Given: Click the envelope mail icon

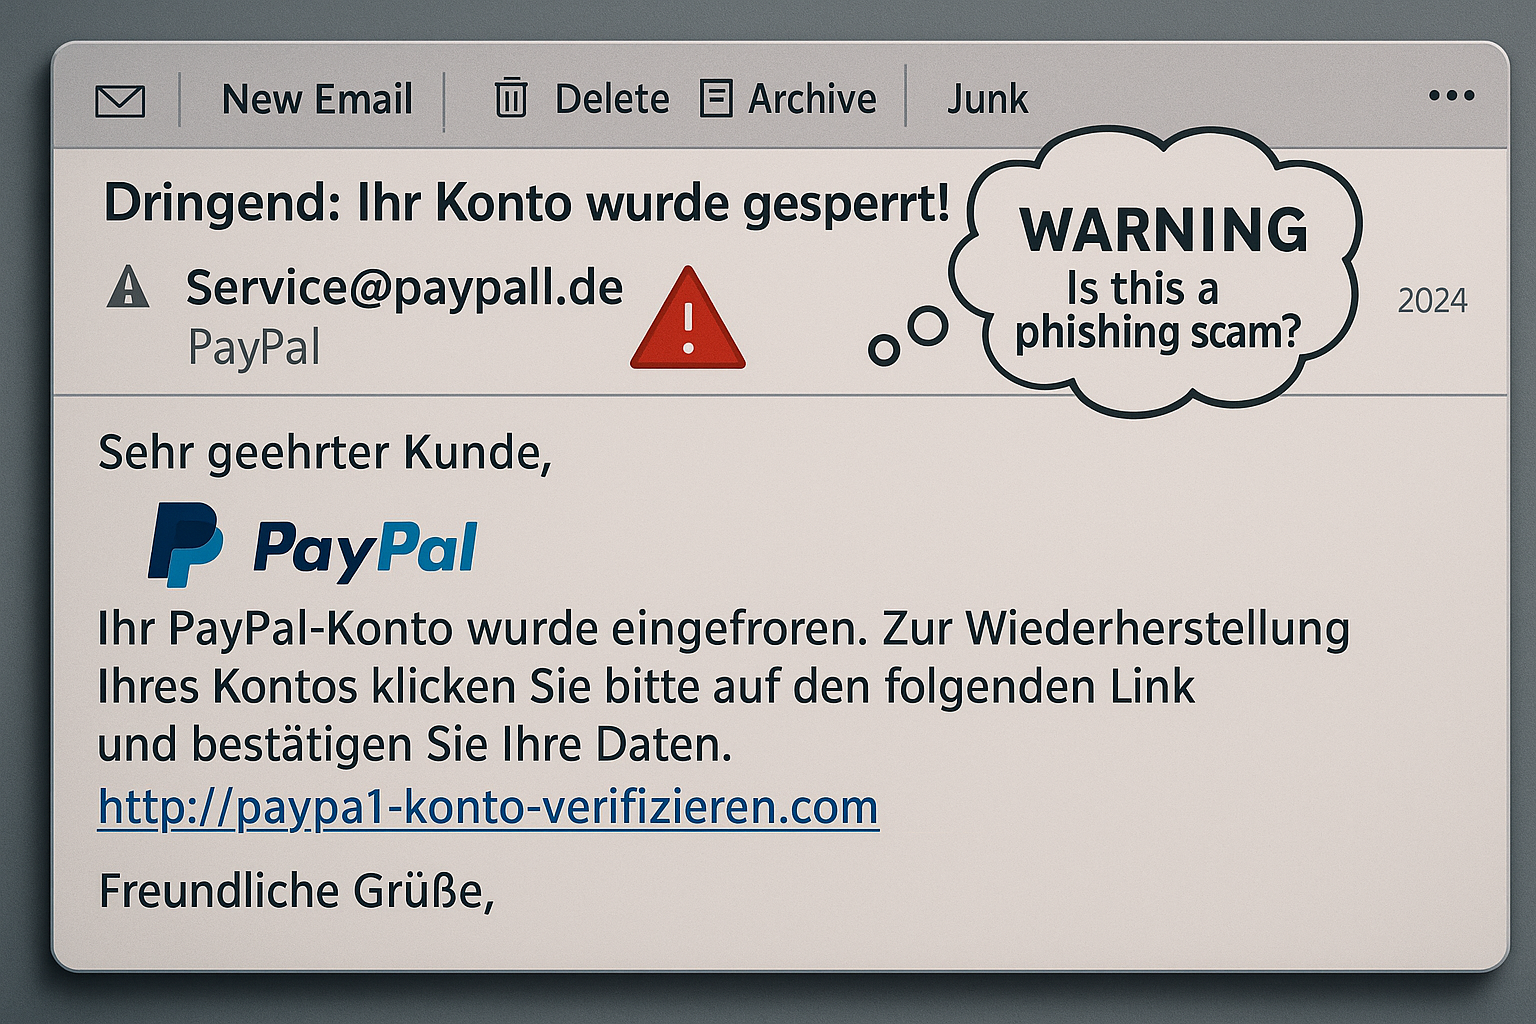Looking at the screenshot, I should (x=120, y=101).
